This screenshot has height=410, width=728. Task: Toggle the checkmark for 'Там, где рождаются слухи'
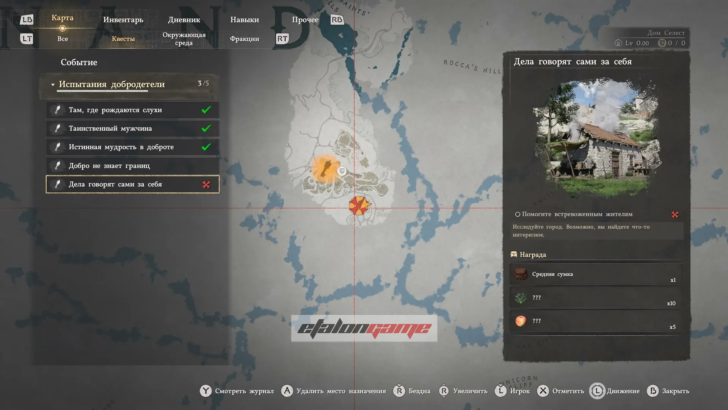205,110
